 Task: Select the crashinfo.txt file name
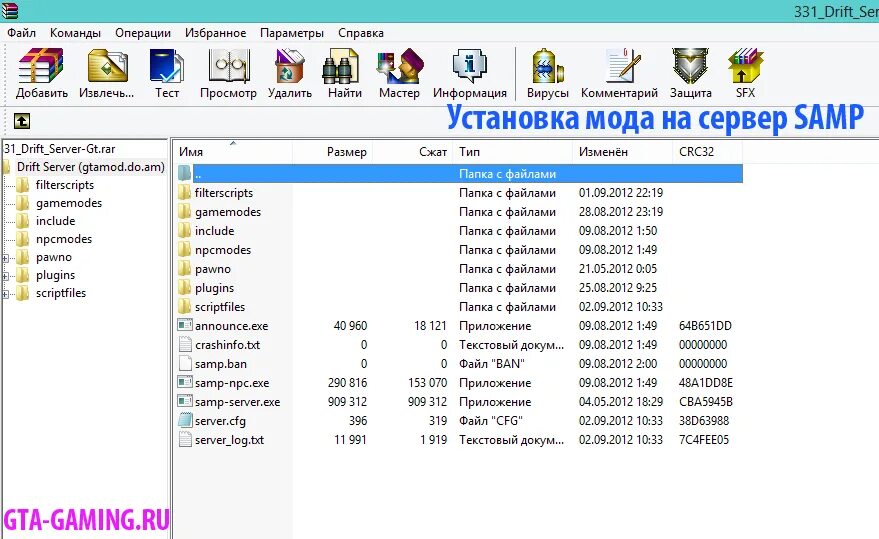[228, 345]
